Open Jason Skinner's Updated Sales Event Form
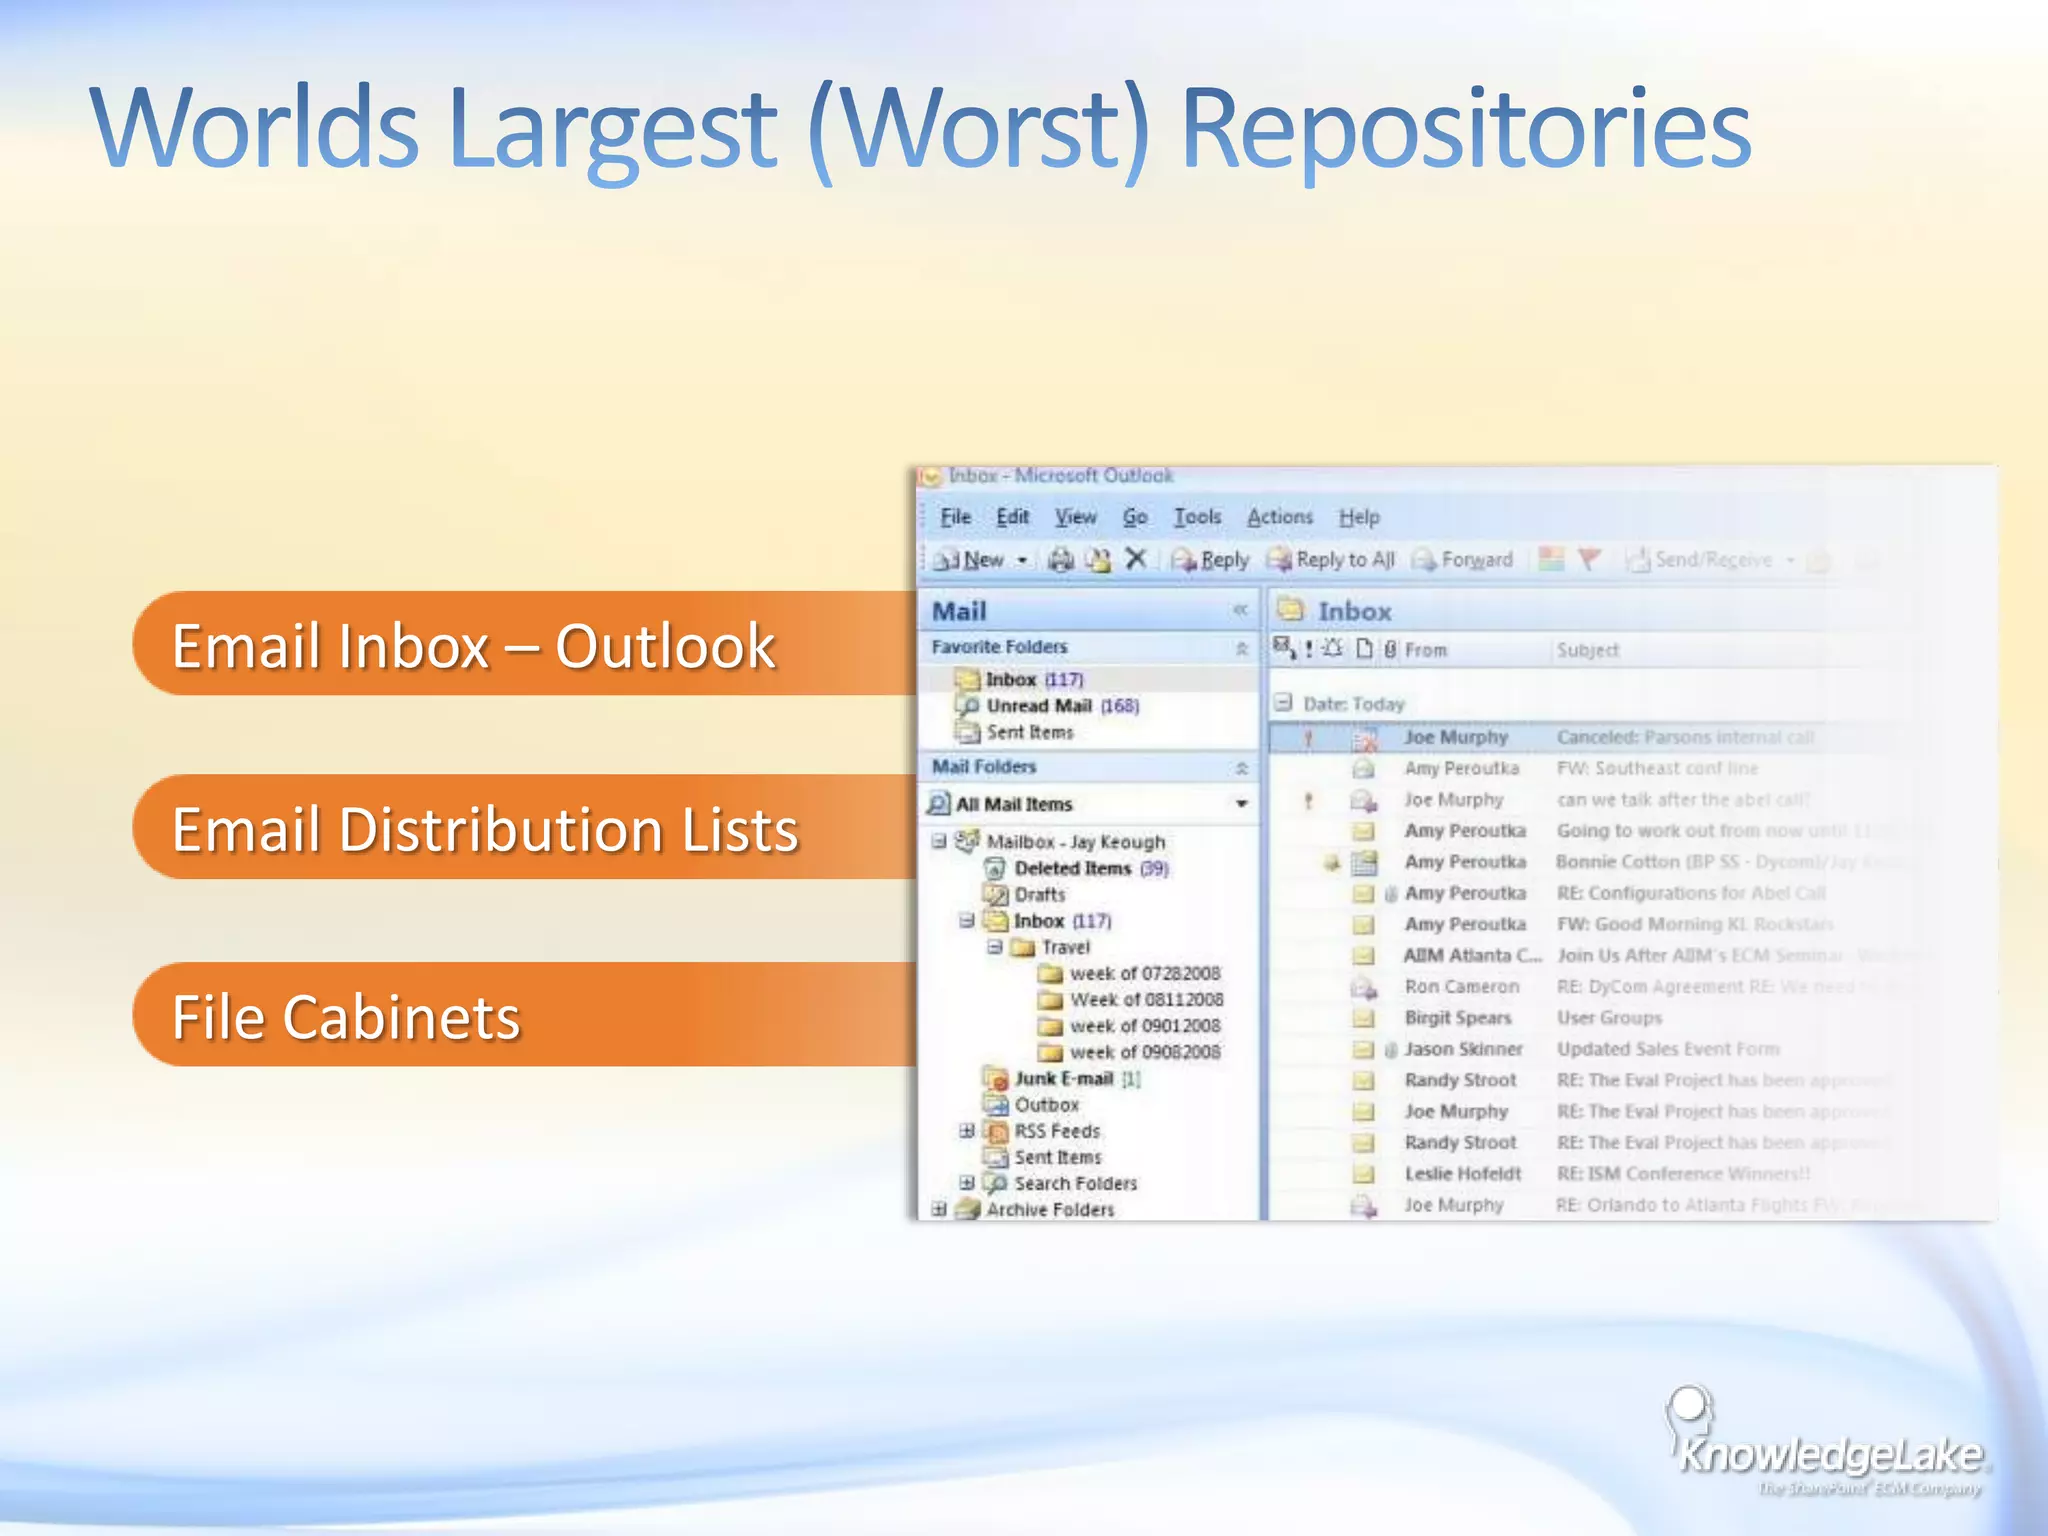Screen dimensions: 2048x1536 click(x=1590, y=1049)
